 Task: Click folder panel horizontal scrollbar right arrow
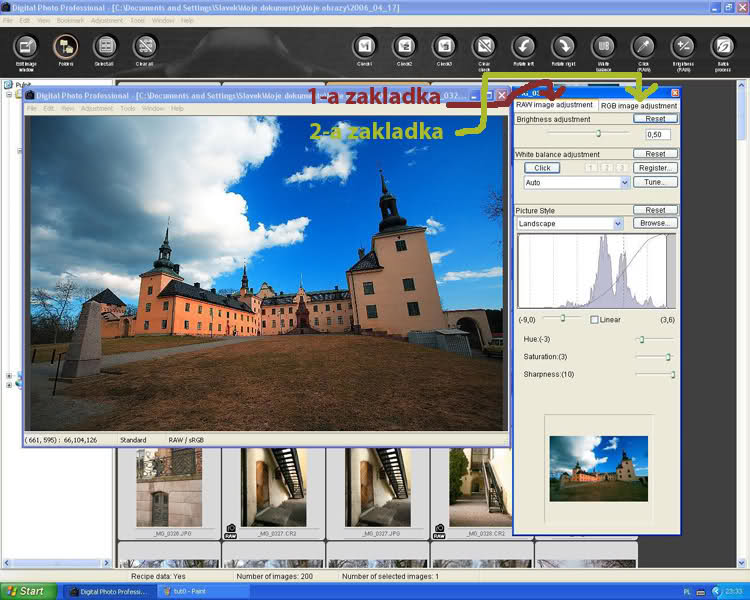point(107,563)
